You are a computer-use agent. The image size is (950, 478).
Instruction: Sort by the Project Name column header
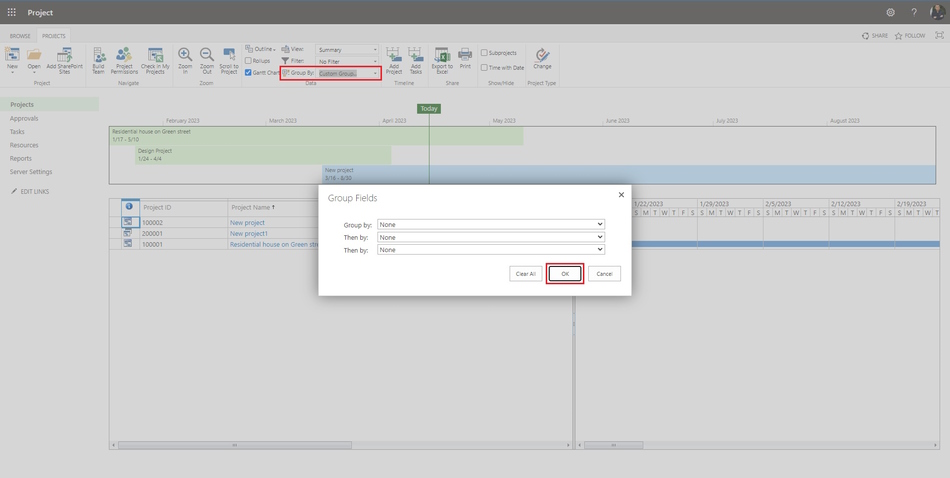(x=253, y=207)
